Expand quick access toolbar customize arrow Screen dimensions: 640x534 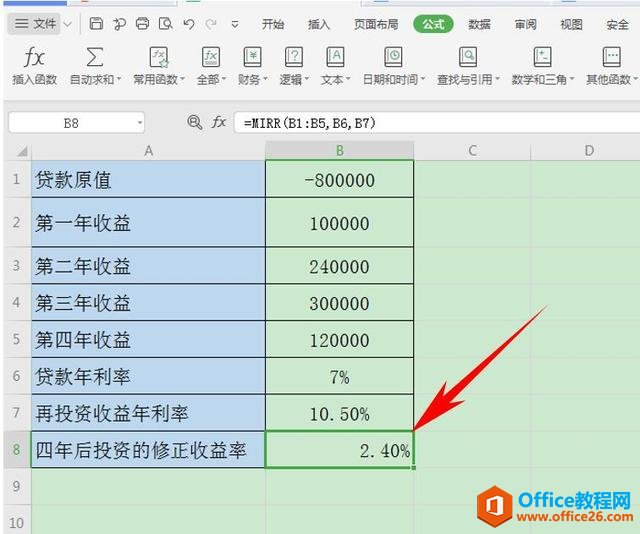pos(235,24)
